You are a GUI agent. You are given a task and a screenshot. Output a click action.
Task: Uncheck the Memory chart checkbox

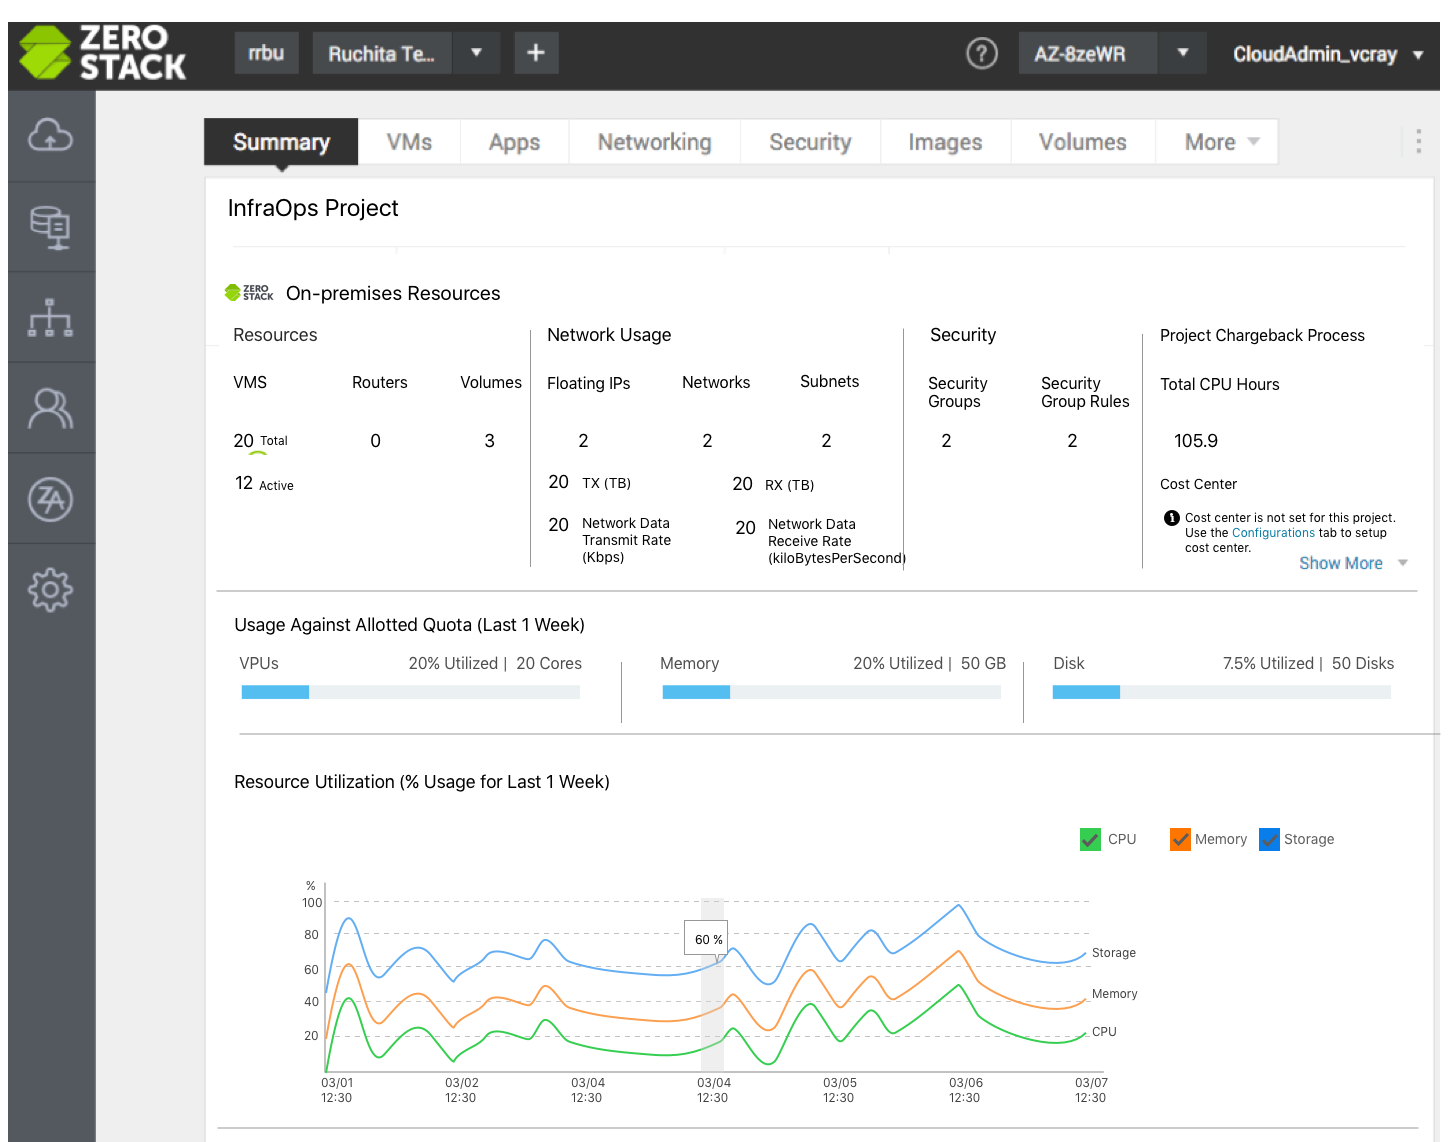coord(1180,839)
